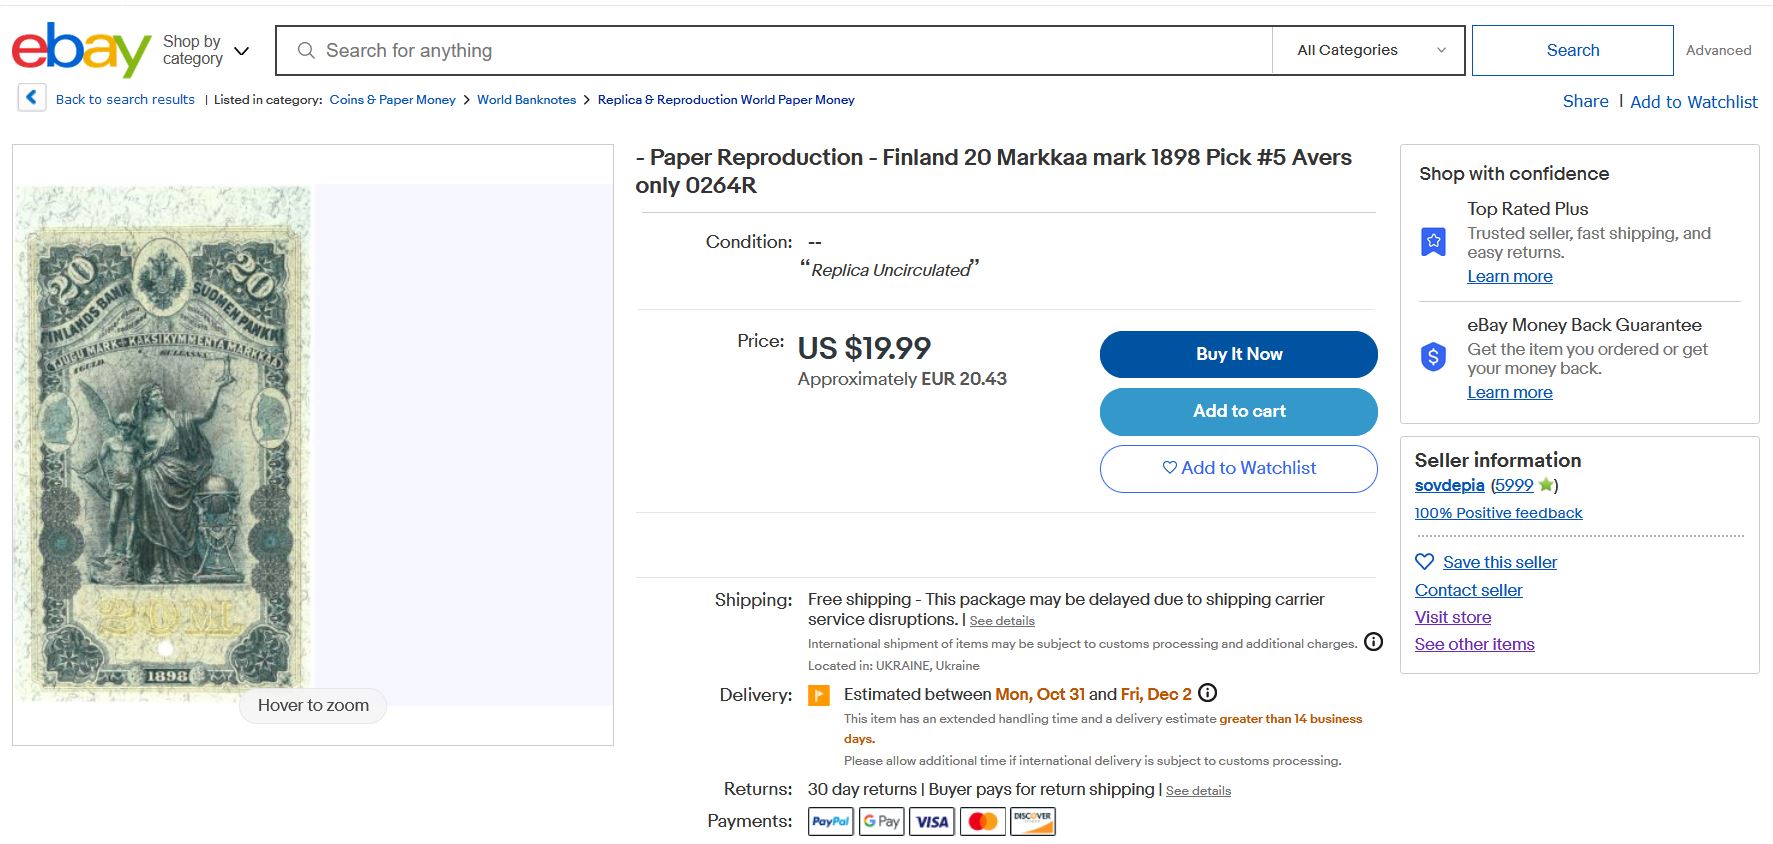Viewport: 1773px width, 844px height.
Task: Open the World Banknotes breadcrumb
Action: click(526, 100)
